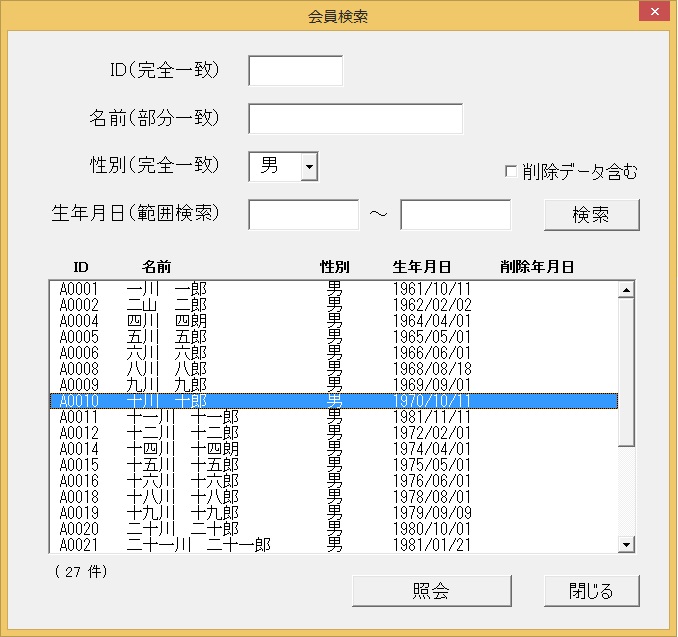The image size is (678, 637).
Task: Click birthdate 1961/10/11 in the list
Action: click(x=432, y=289)
